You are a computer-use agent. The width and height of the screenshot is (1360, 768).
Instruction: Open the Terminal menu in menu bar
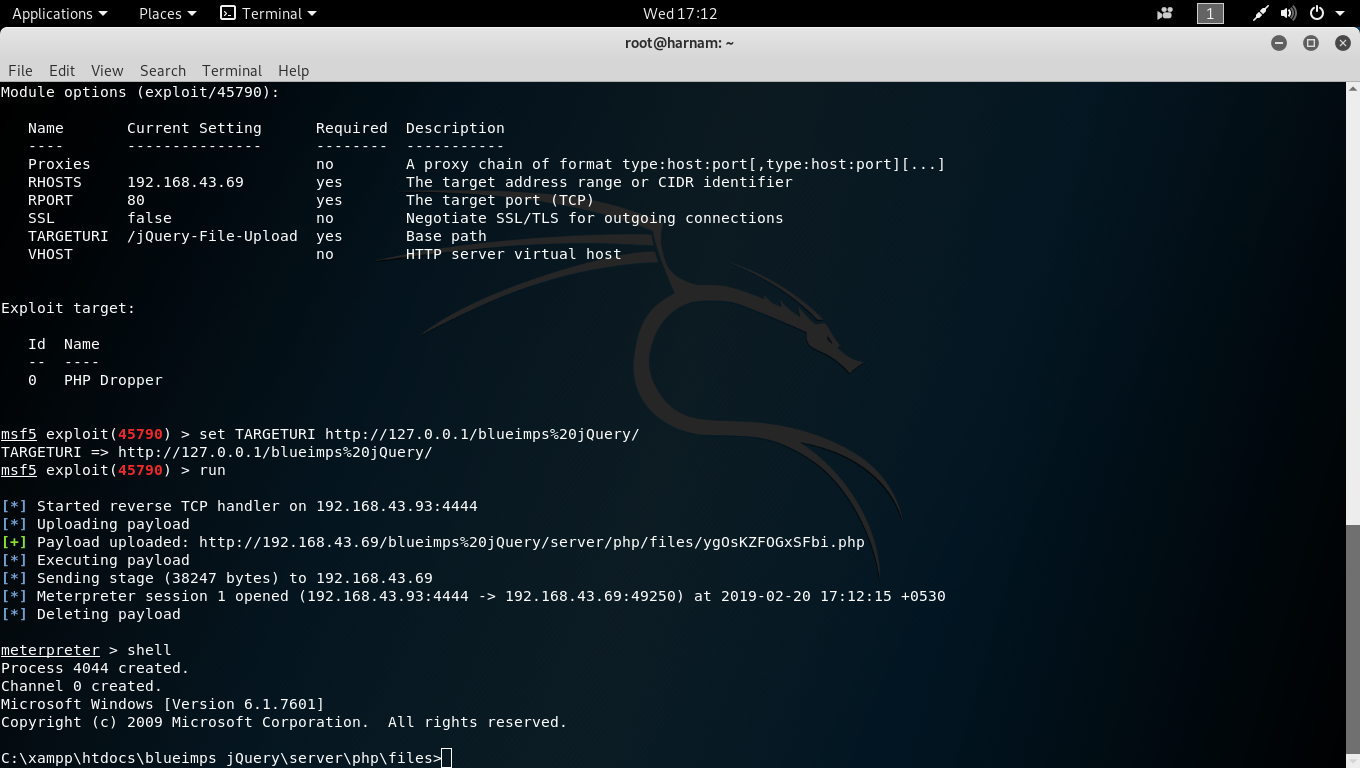coord(232,70)
